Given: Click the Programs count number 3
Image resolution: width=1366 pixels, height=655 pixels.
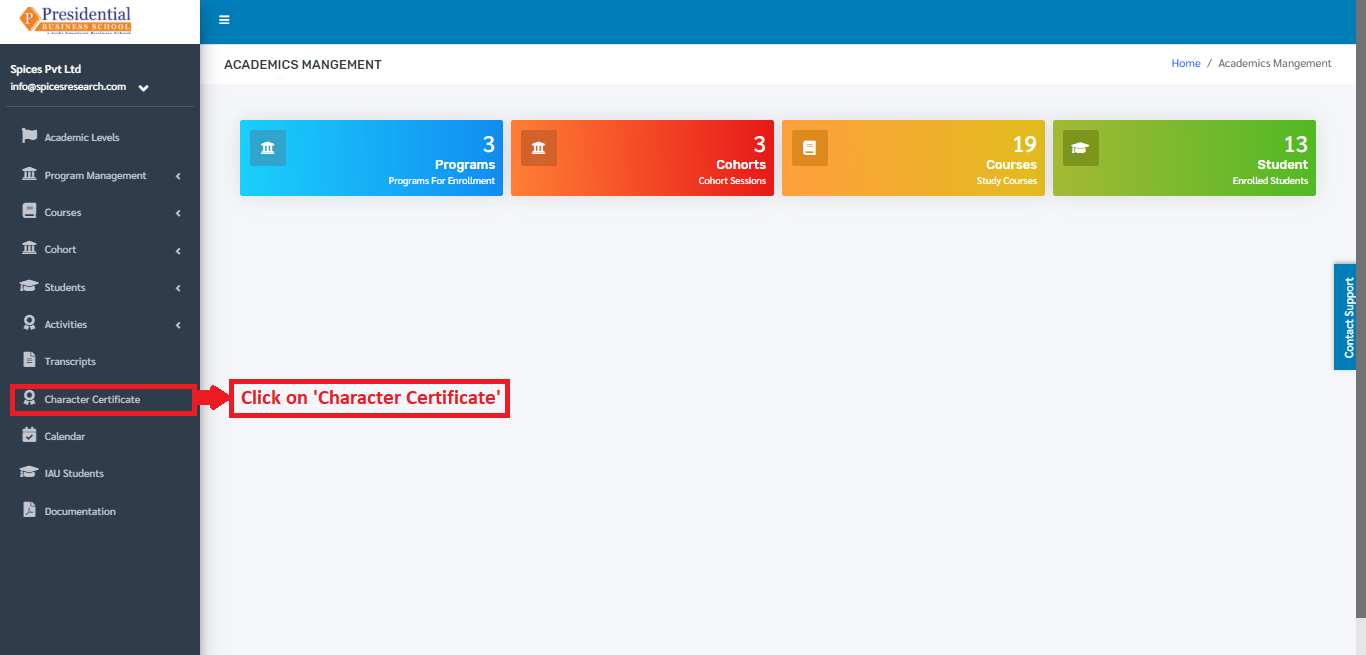Looking at the screenshot, I should coord(489,144).
